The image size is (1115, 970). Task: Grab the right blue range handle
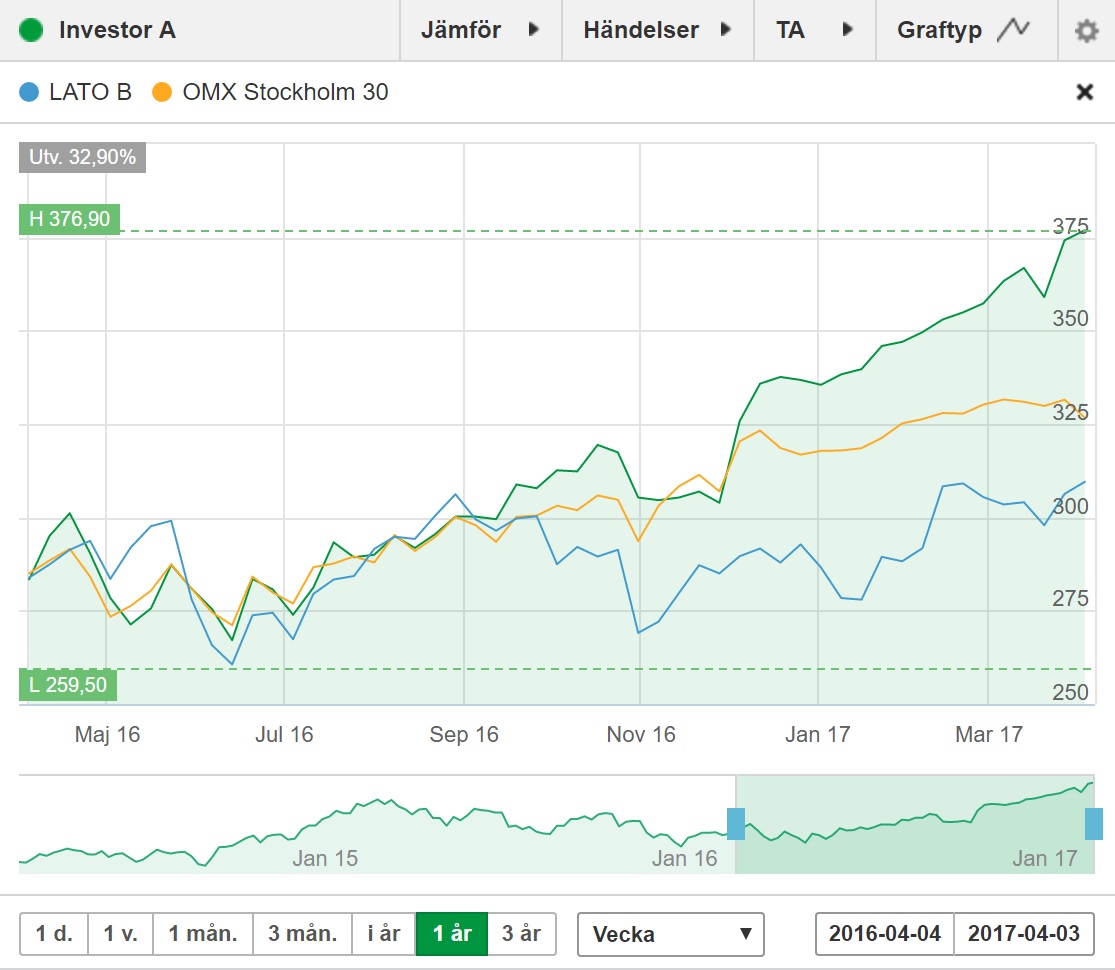pyautogui.click(x=1094, y=824)
